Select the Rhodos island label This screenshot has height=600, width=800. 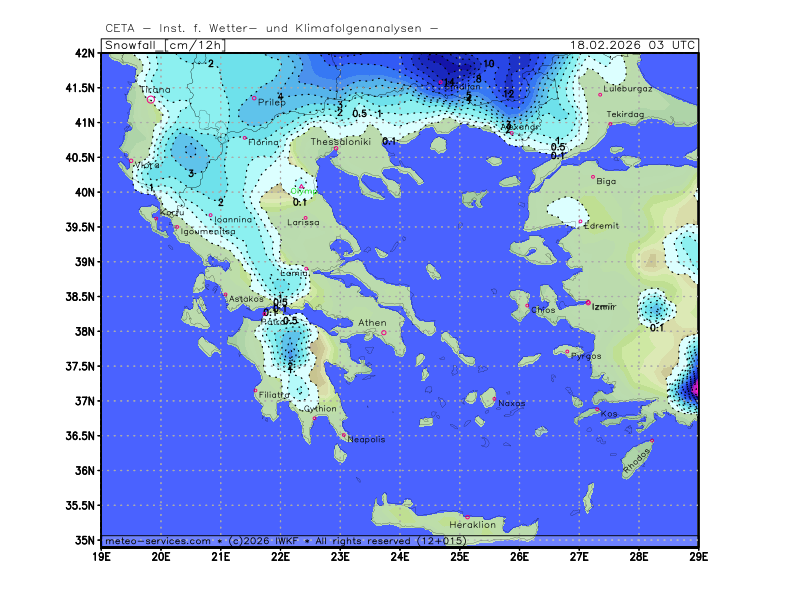(636, 461)
